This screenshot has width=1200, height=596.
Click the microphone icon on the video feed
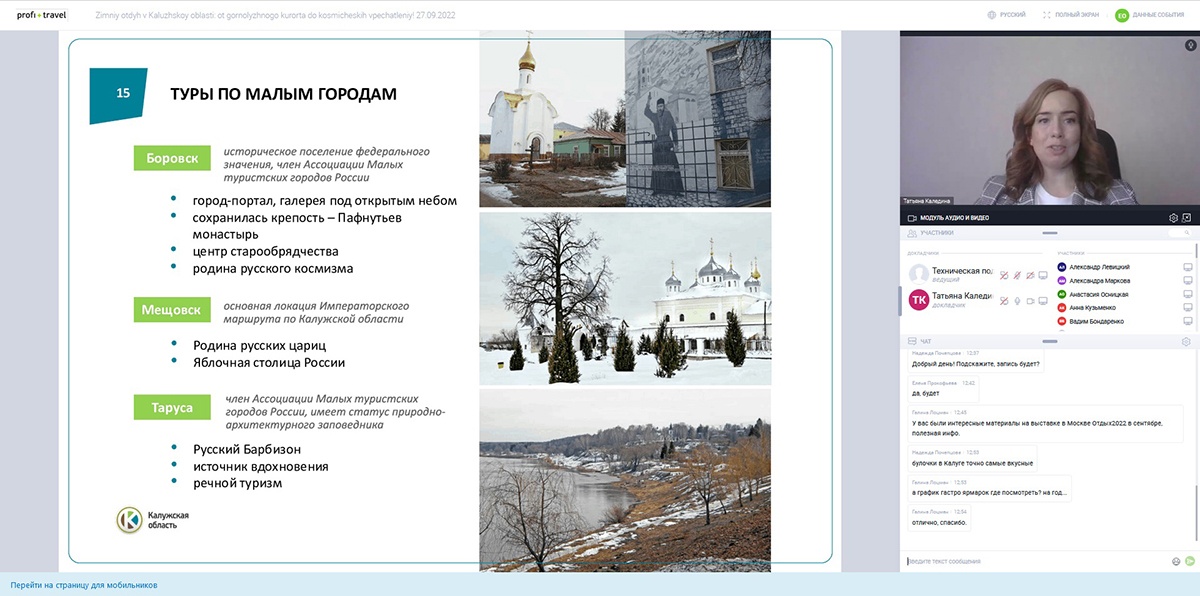click(x=1190, y=45)
